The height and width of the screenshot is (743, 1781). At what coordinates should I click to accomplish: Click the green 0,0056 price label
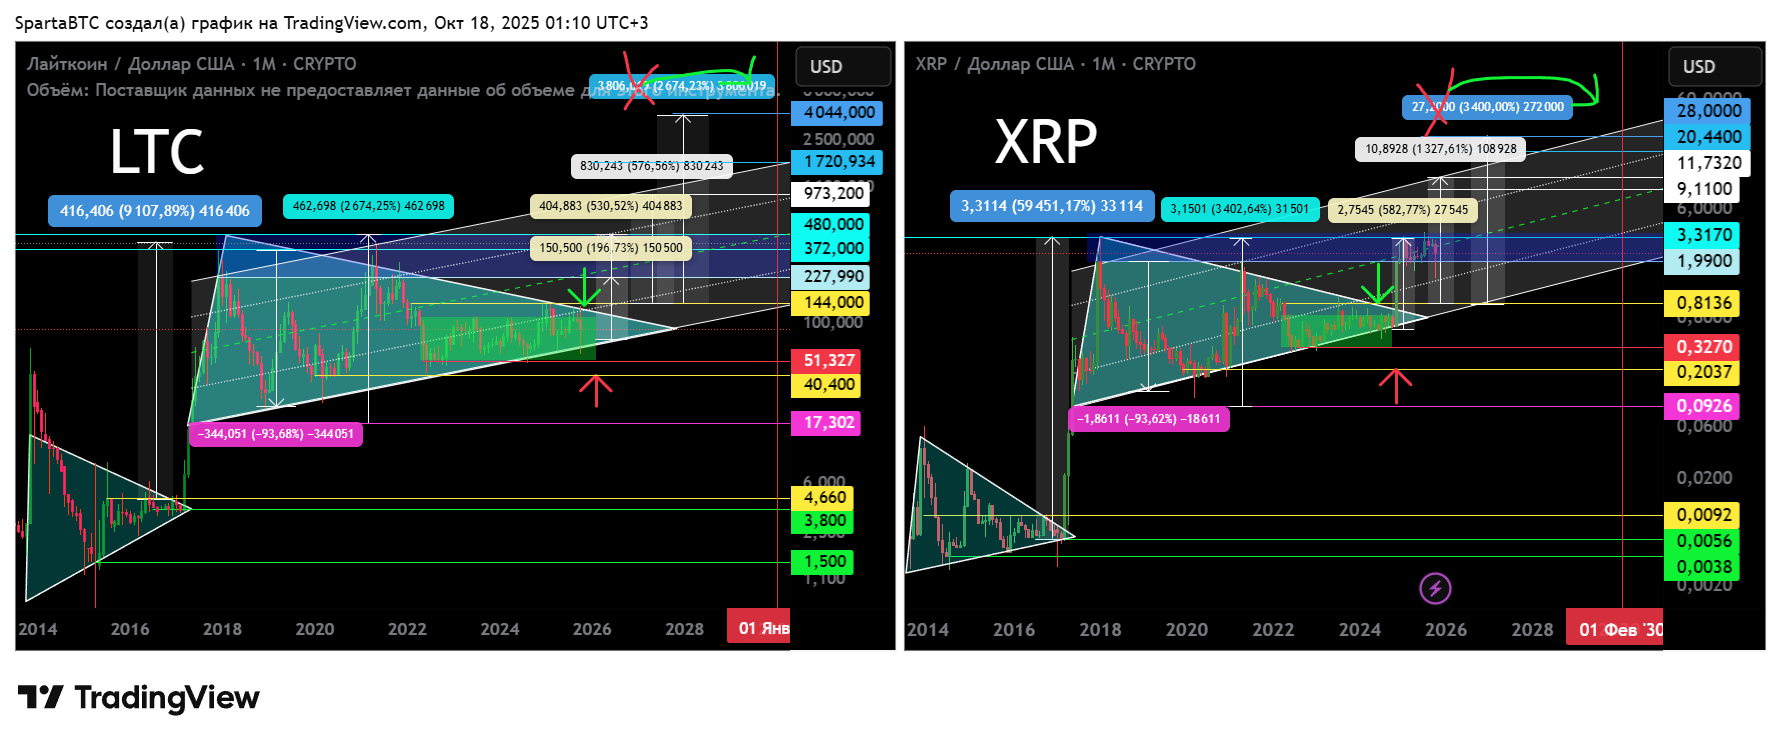(1702, 541)
